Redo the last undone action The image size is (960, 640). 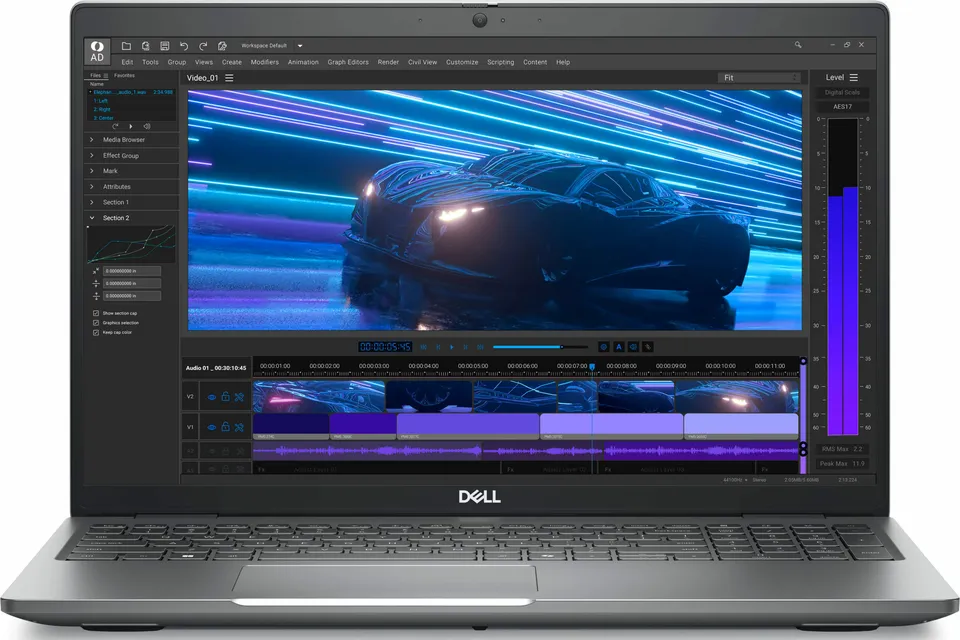point(203,46)
